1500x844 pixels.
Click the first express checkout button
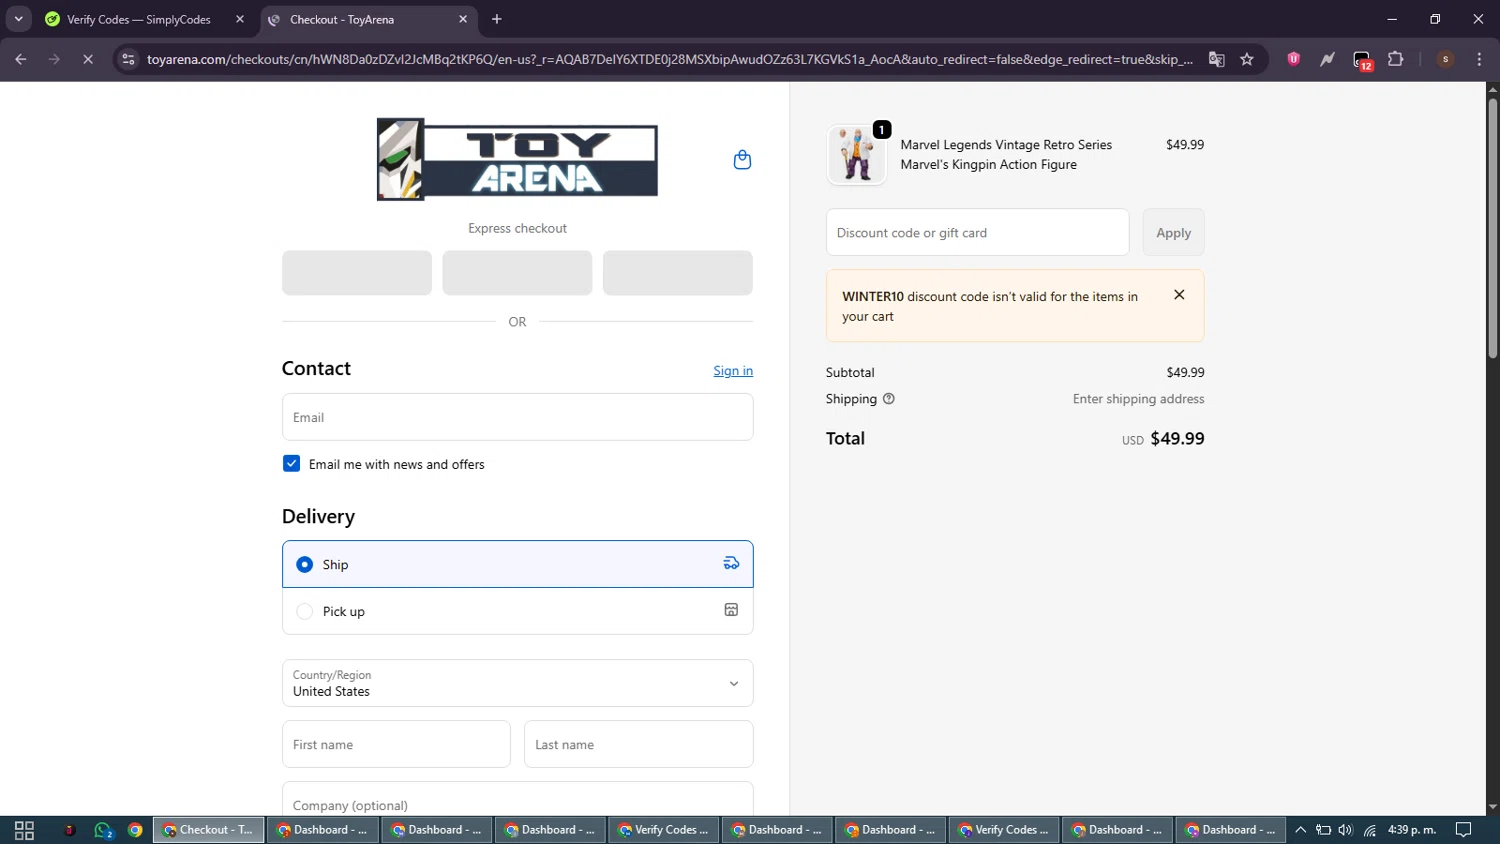[356, 273]
